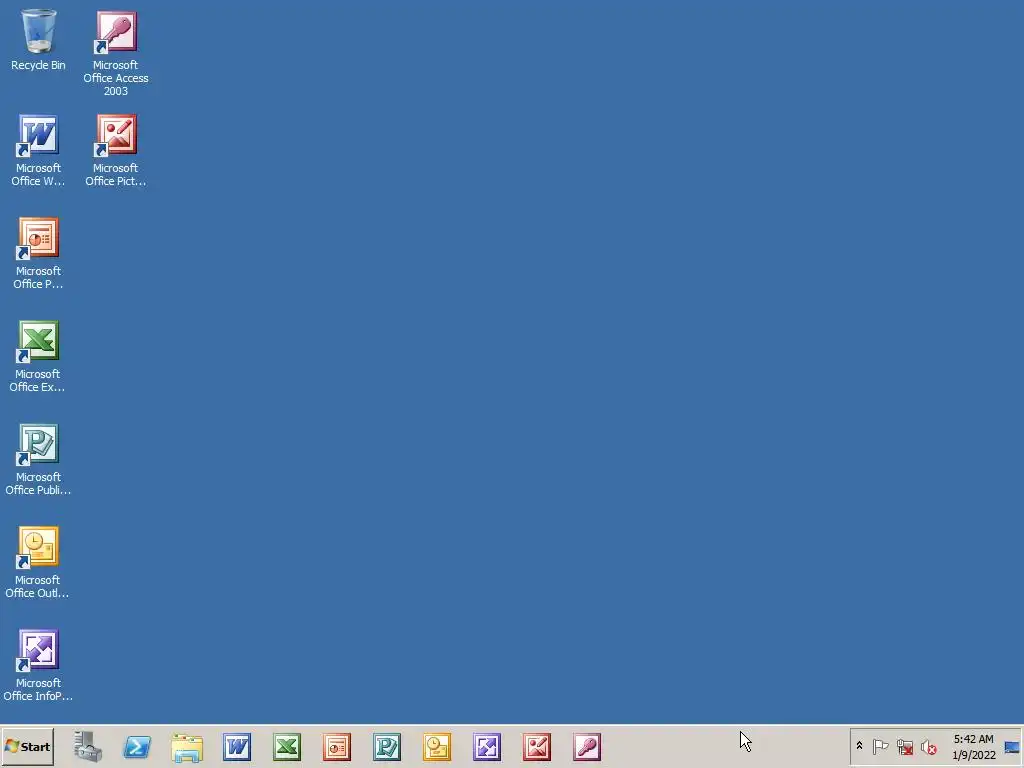The width and height of the screenshot is (1024, 768).
Task: Open Windows Explorer from the taskbar
Action: click(x=187, y=746)
